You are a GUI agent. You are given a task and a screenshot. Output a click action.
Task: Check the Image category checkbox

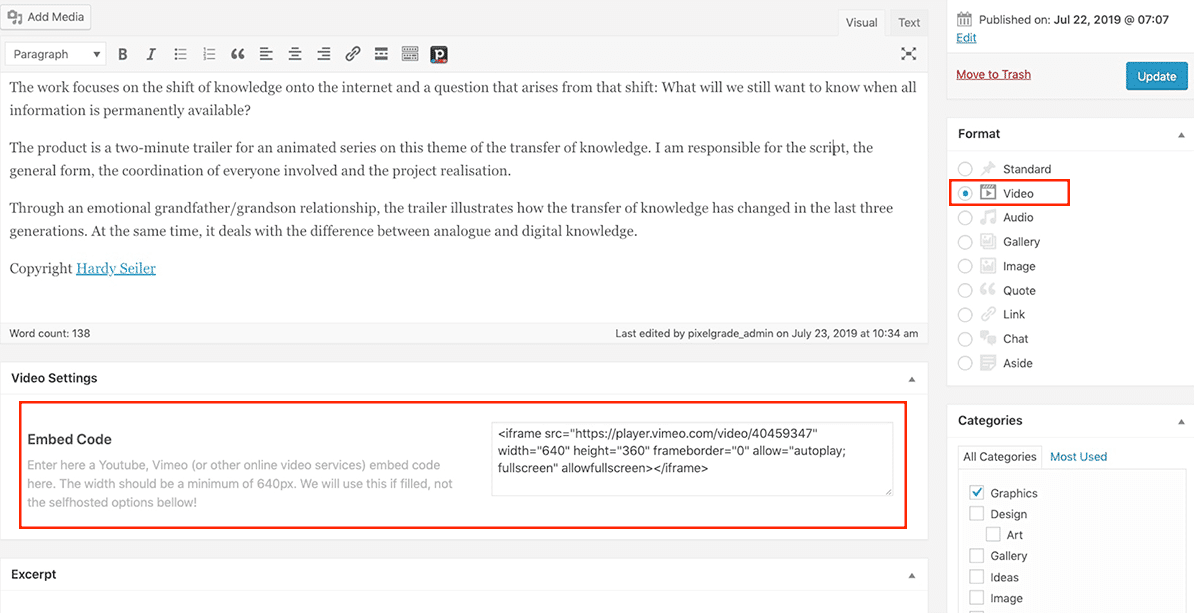pyautogui.click(x=976, y=599)
